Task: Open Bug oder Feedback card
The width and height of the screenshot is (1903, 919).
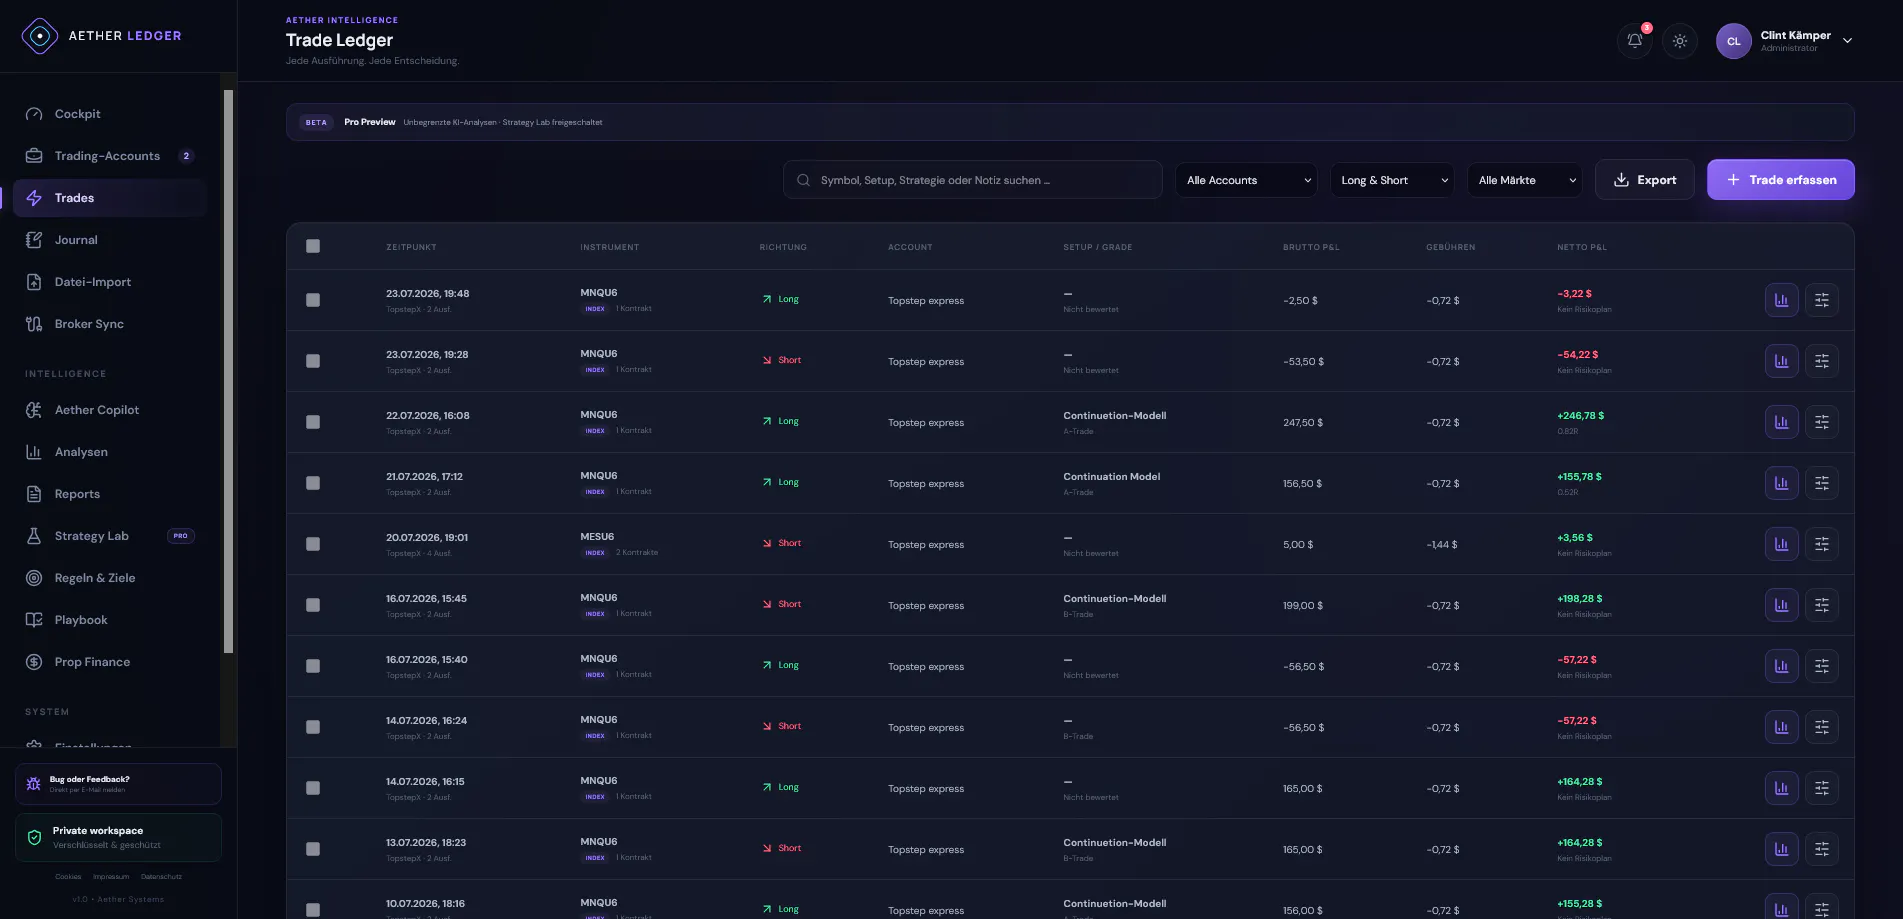Action: [118, 784]
